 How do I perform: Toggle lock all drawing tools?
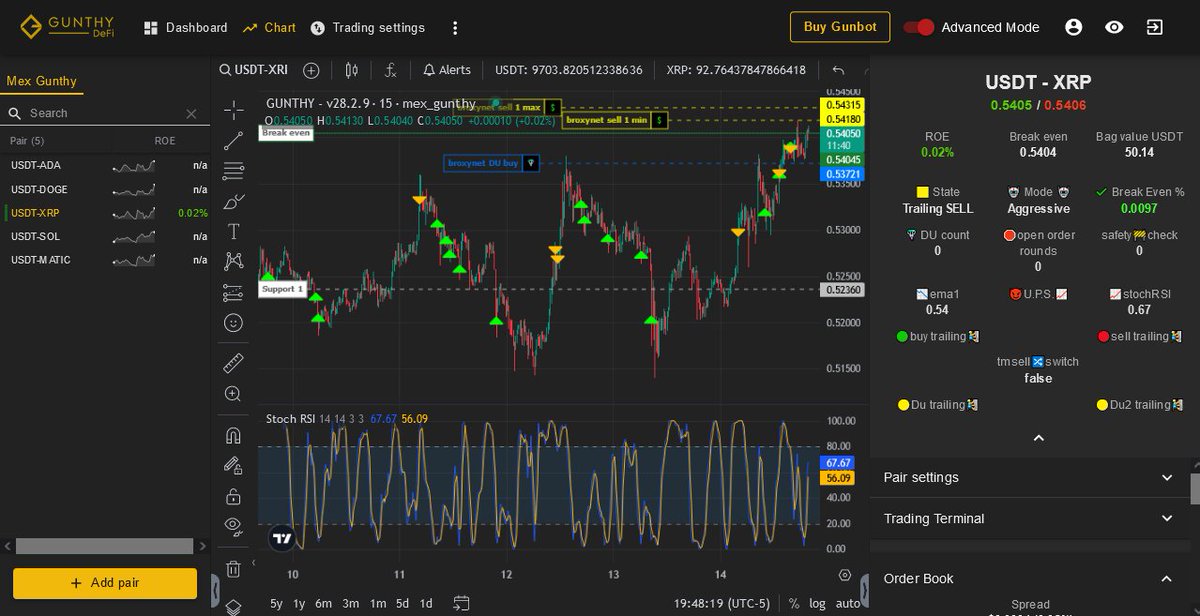[233, 496]
